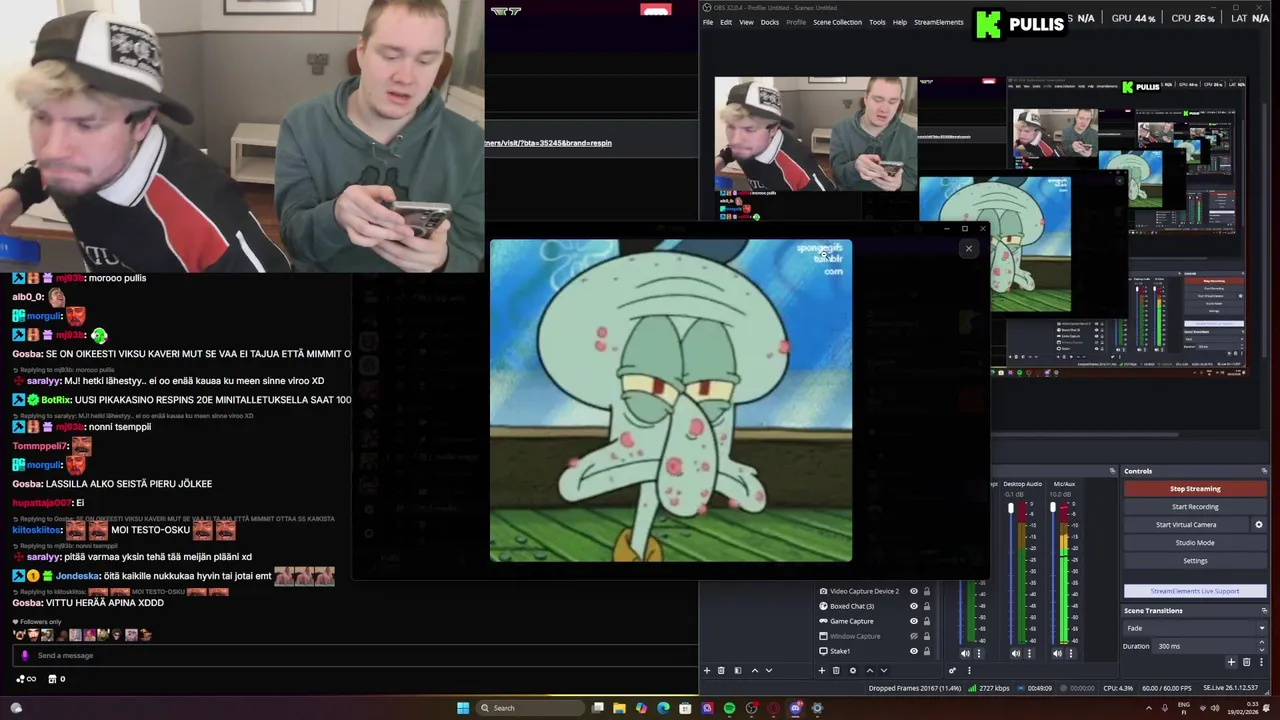This screenshot has height=720, width=1280.
Task: Hide the Video Capture Device 2 source
Action: 914,591
